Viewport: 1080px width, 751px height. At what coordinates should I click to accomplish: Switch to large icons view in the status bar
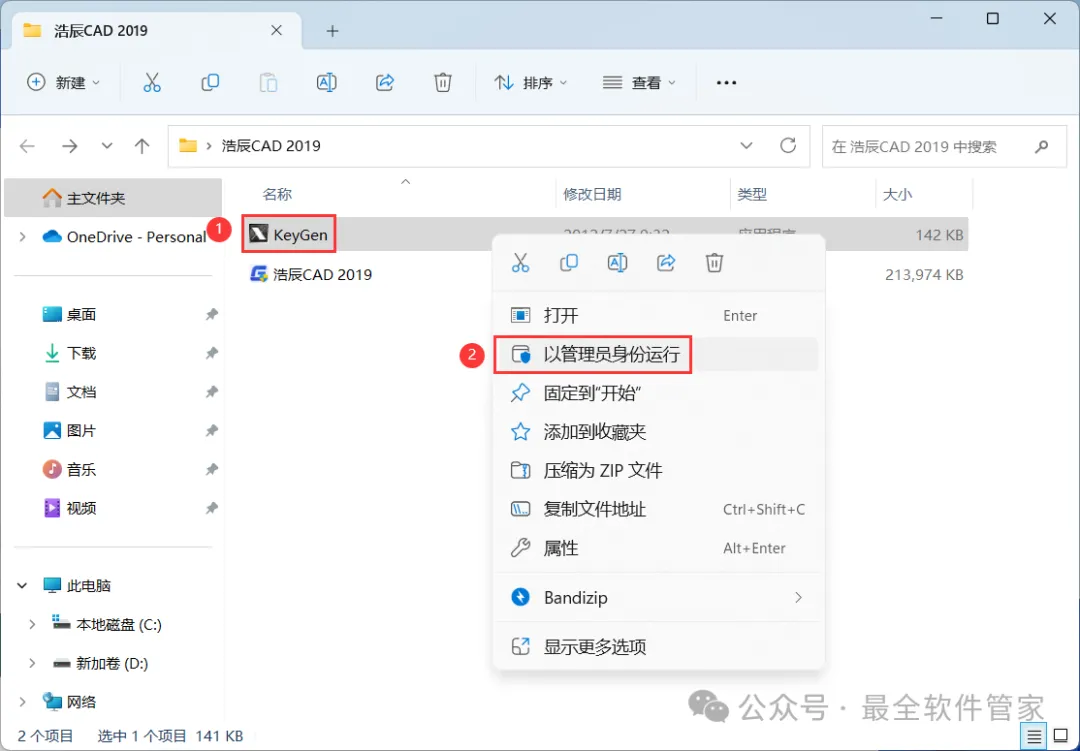pos(1061,737)
